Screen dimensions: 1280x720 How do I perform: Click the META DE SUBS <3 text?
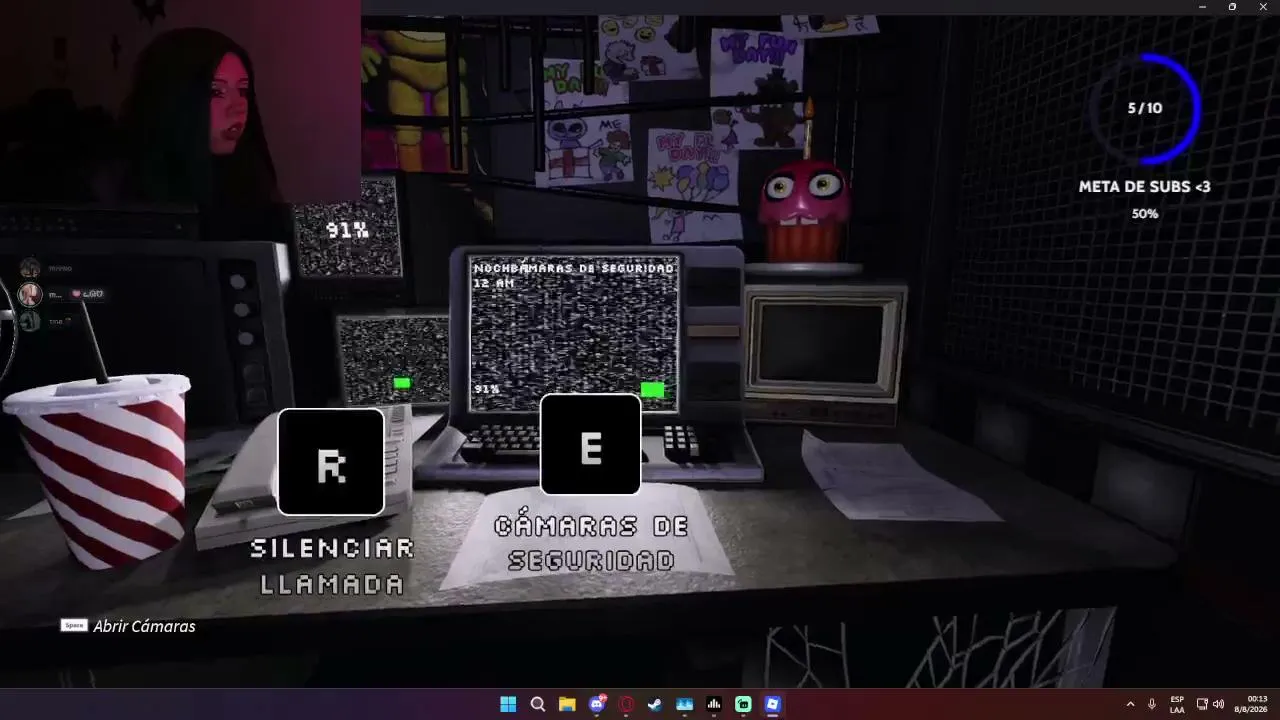tap(1144, 187)
